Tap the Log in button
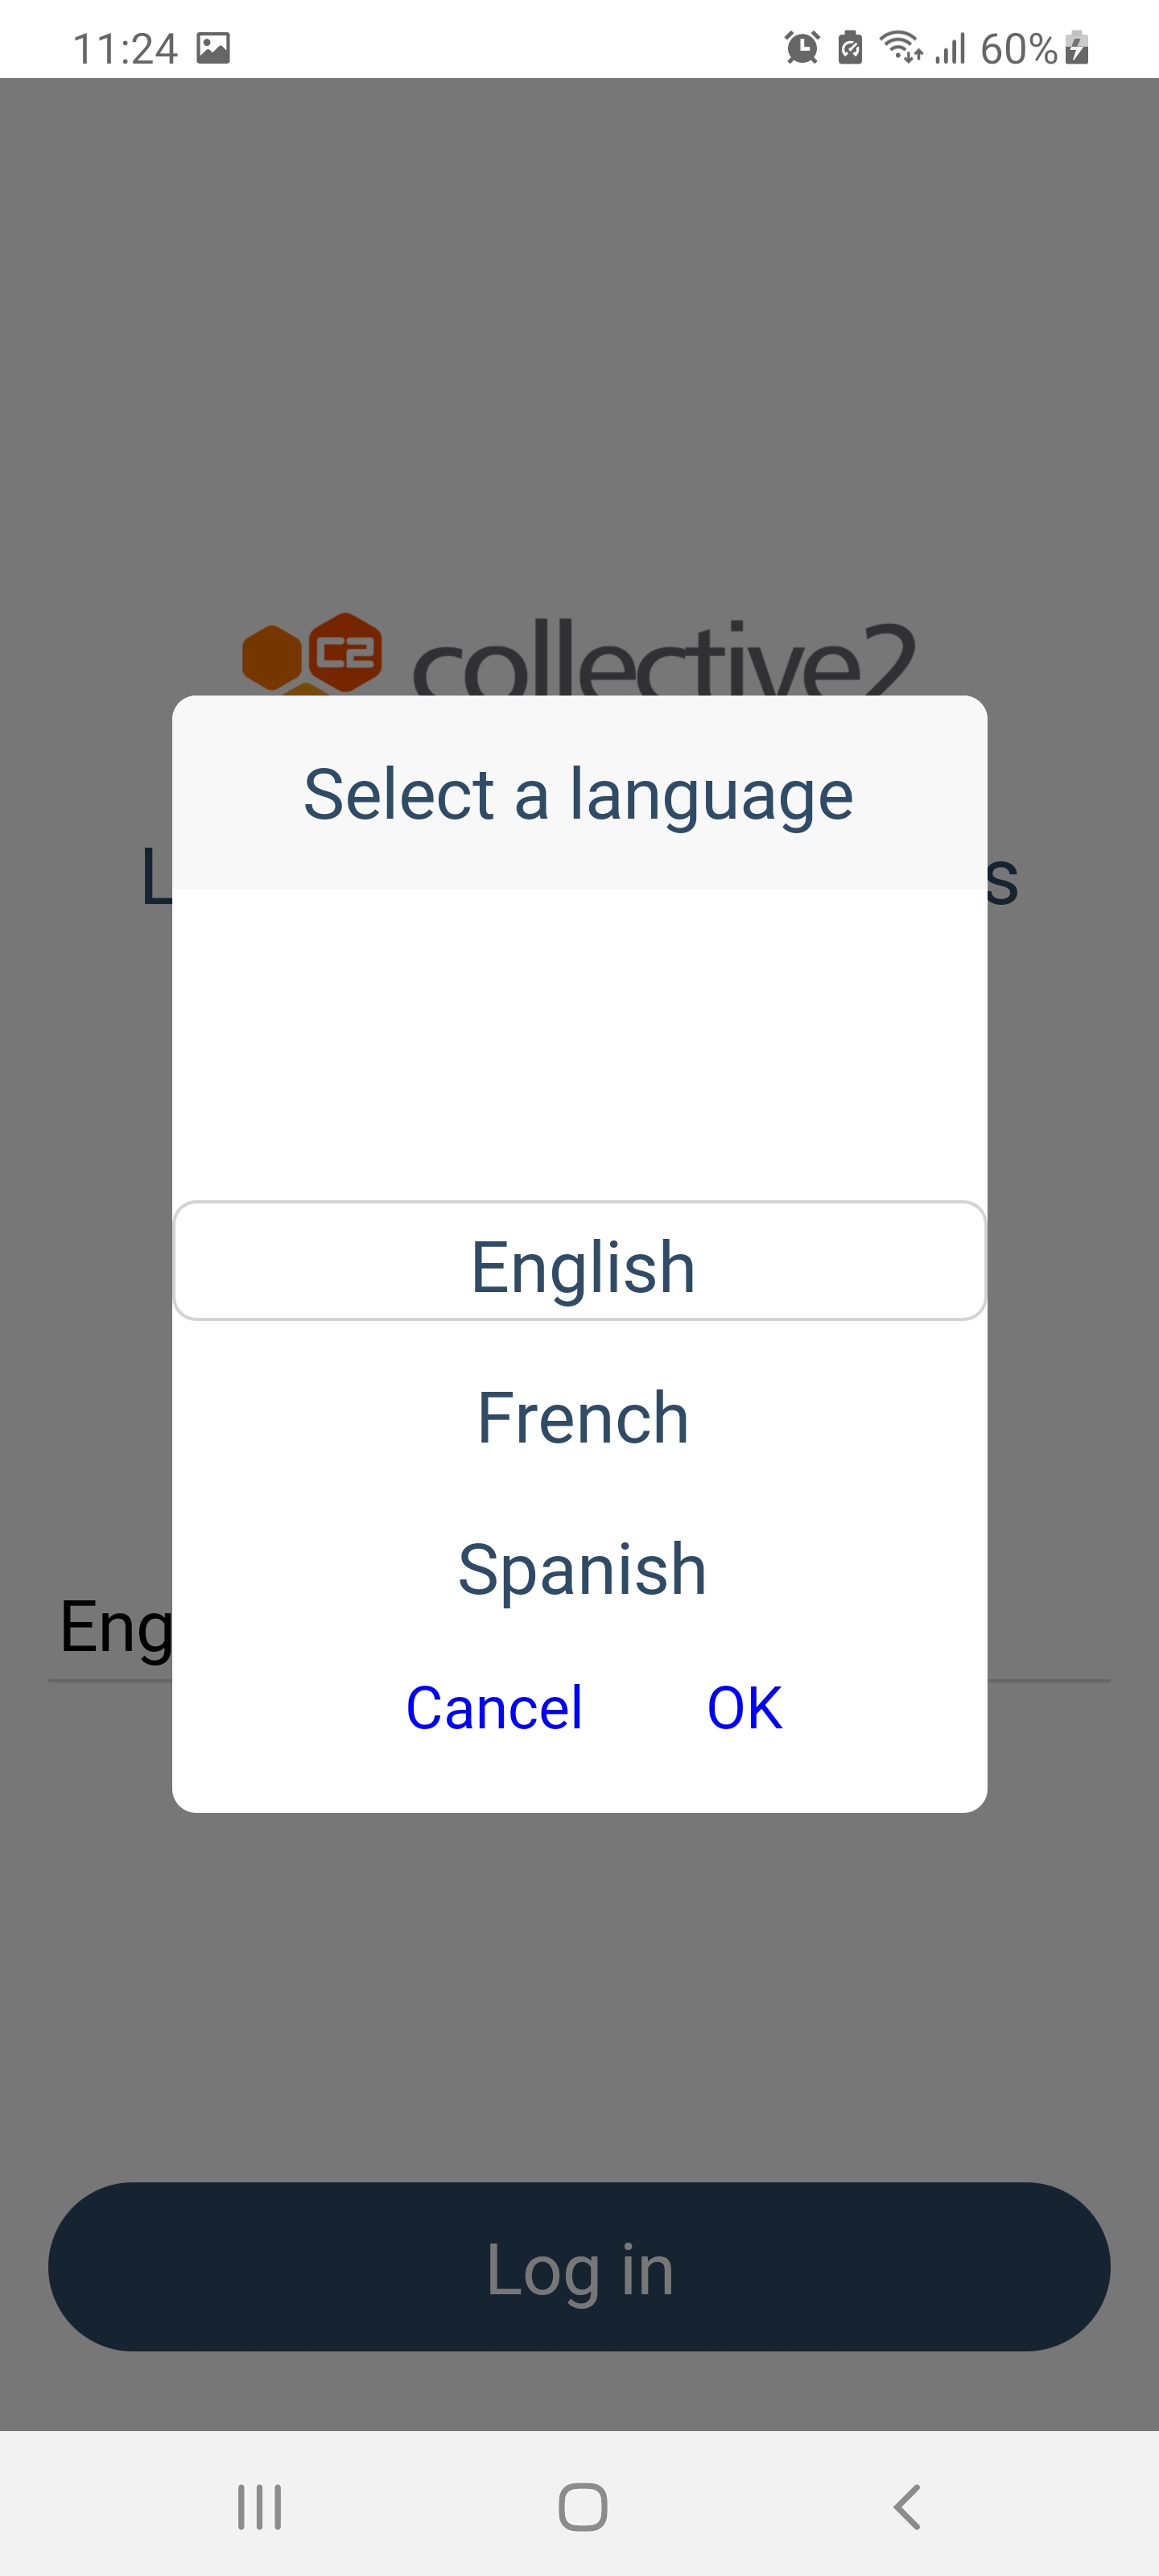This screenshot has height=2576, width=1159. [579, 2267]
